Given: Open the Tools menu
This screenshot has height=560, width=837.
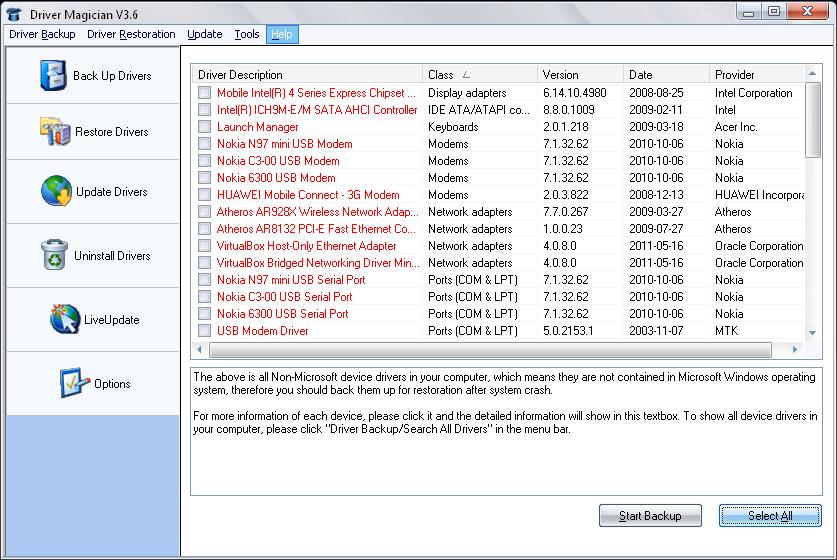Looking at the screenshot, I should pyautogui.click(x=247, y=34).
